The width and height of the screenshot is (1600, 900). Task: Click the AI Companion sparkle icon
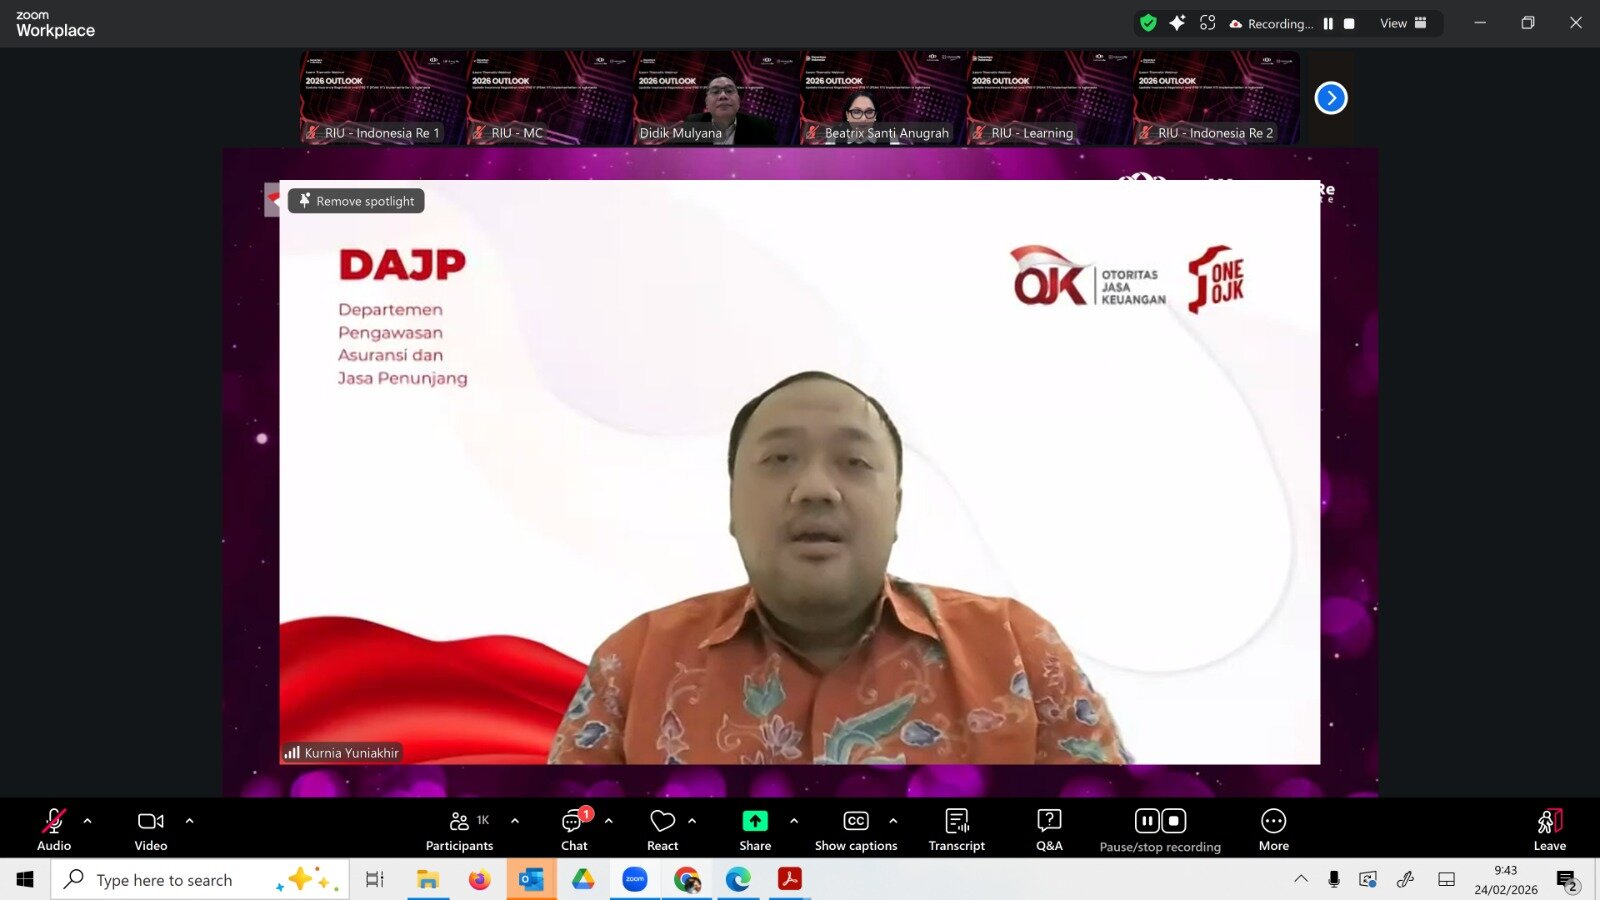(x=1177, y=23)
